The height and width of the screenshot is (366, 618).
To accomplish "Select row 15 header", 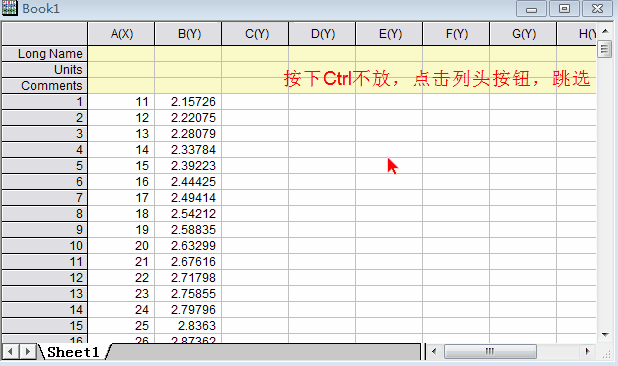I will (45, 325).
